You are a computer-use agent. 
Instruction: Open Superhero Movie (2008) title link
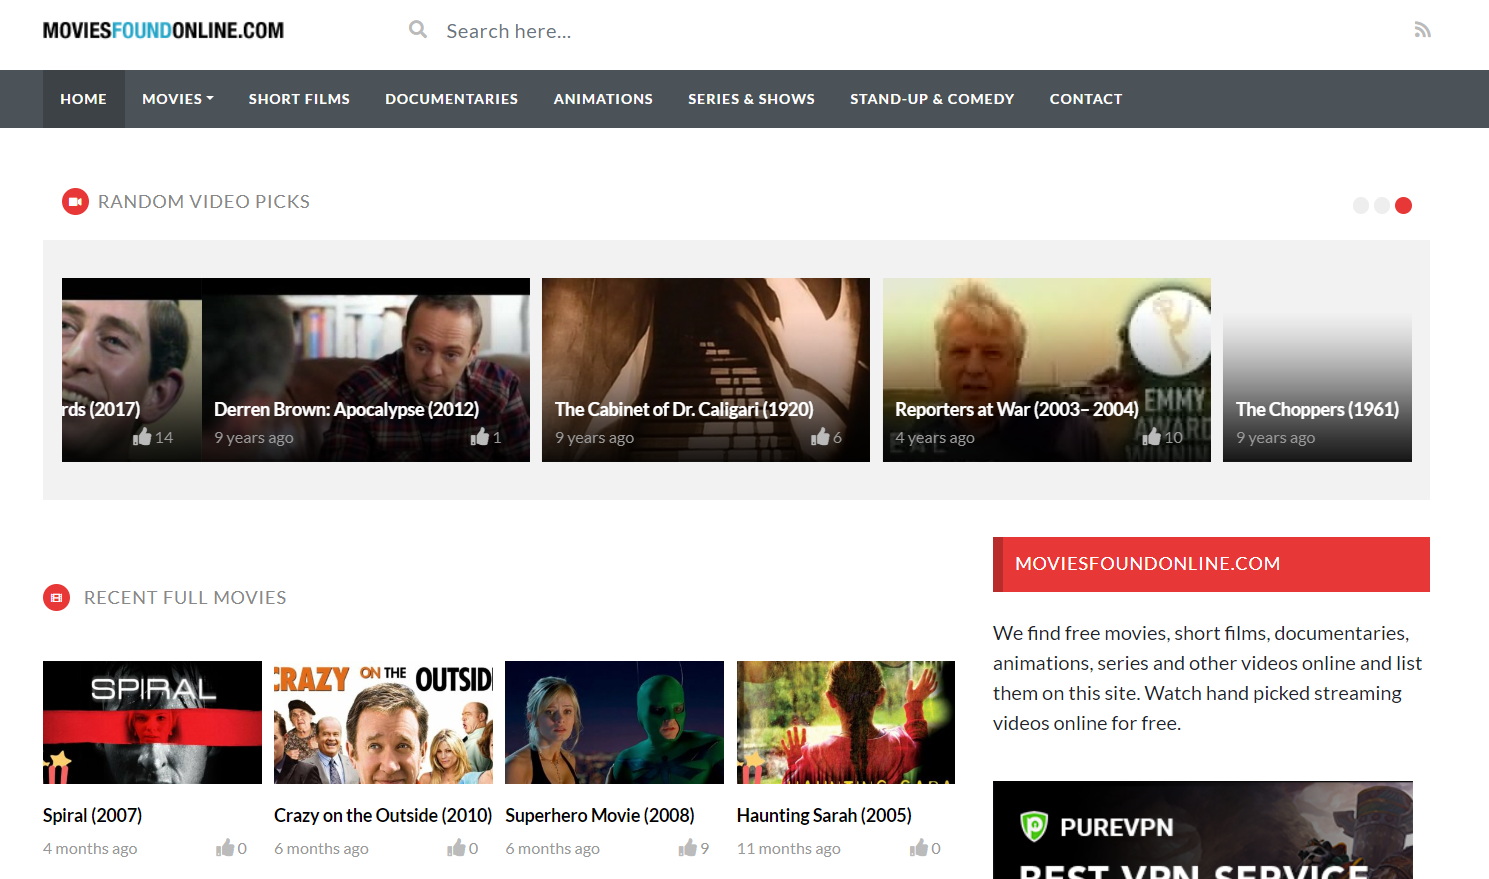(599, 815)
